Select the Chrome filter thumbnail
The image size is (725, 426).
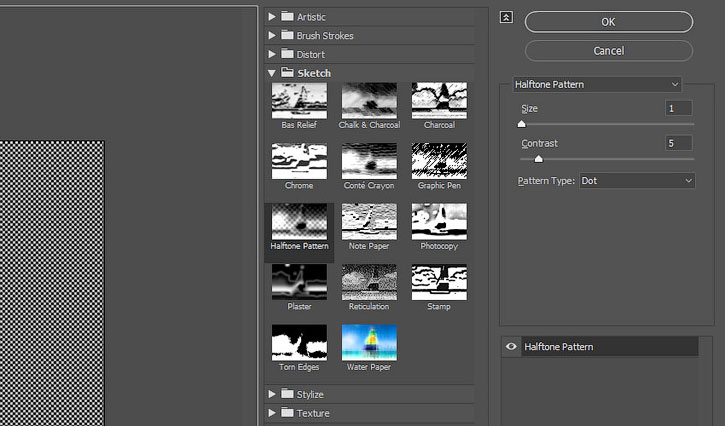pos(299,161)
